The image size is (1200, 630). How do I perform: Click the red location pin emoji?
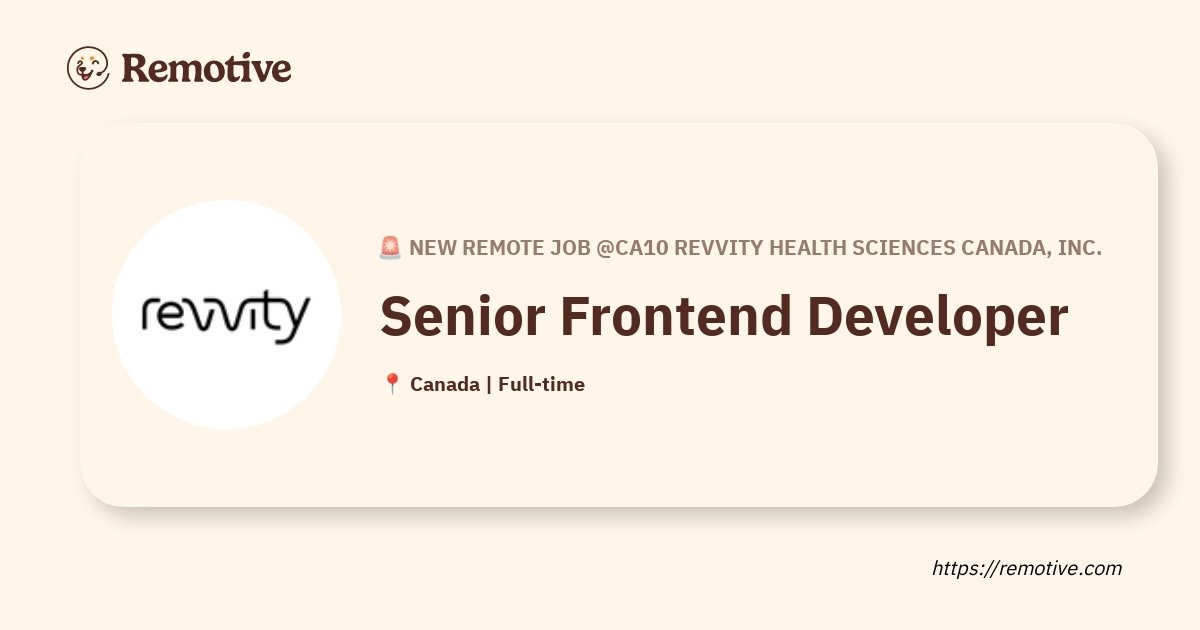(x=392, y=384)
